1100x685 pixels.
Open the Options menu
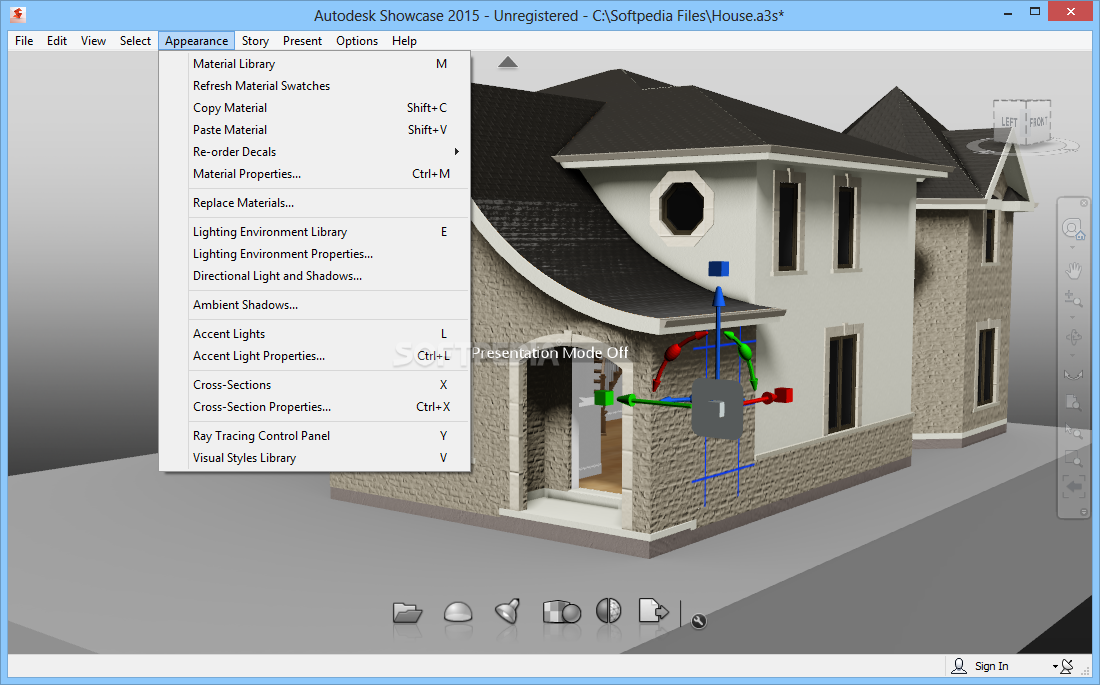(x=357, y=41)
